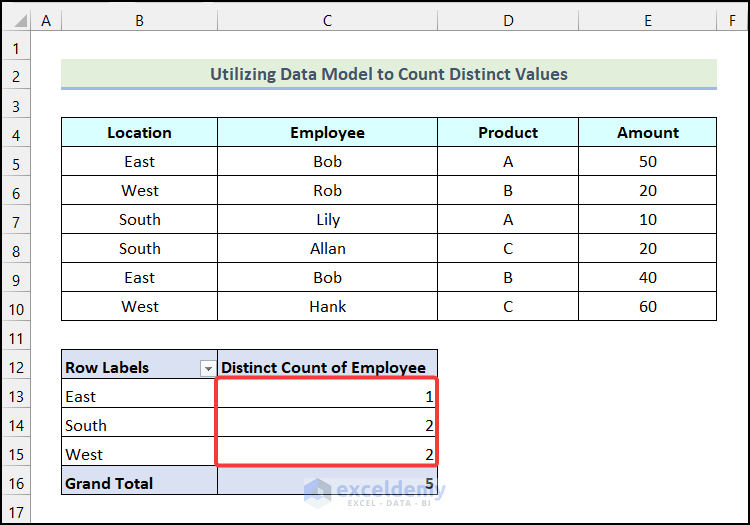Click the Grand Total label cell
Viewport: 750px width, 525px height.
point(139,484)
